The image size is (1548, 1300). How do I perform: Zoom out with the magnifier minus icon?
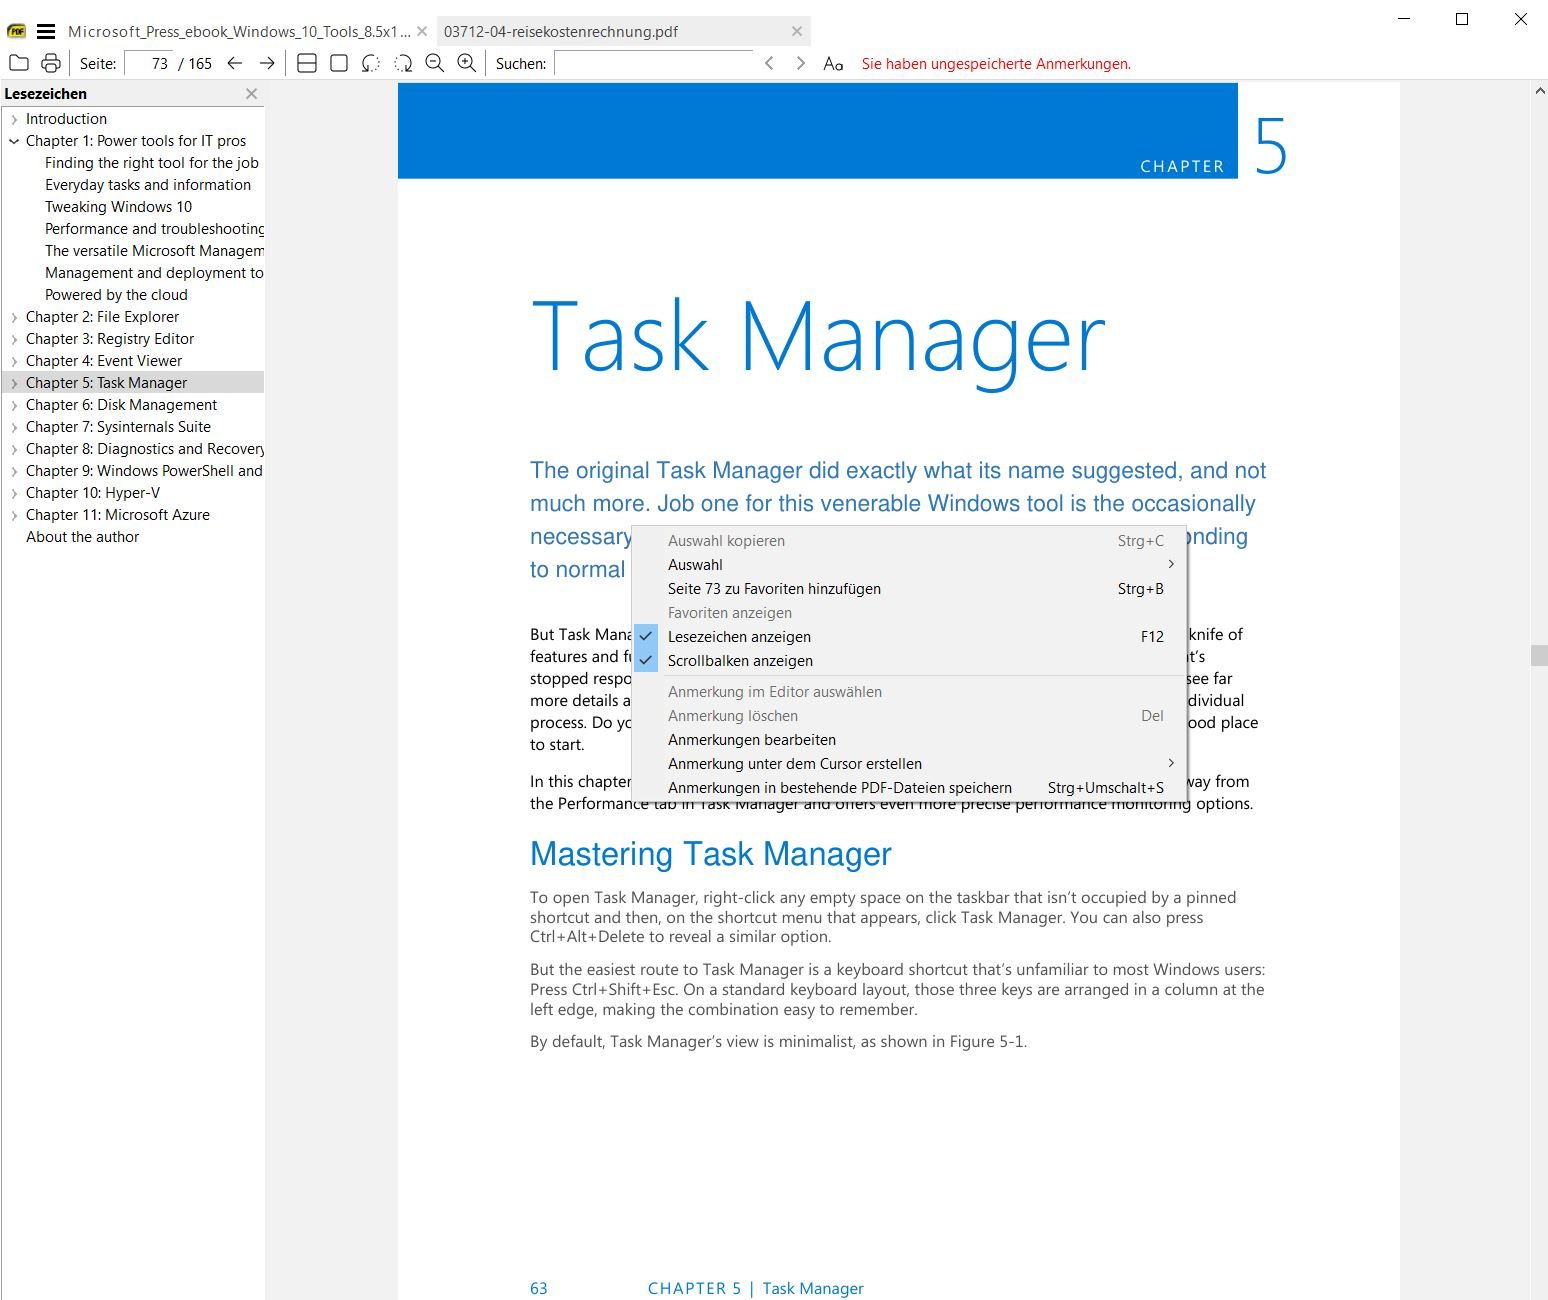[x=435, y=63]
